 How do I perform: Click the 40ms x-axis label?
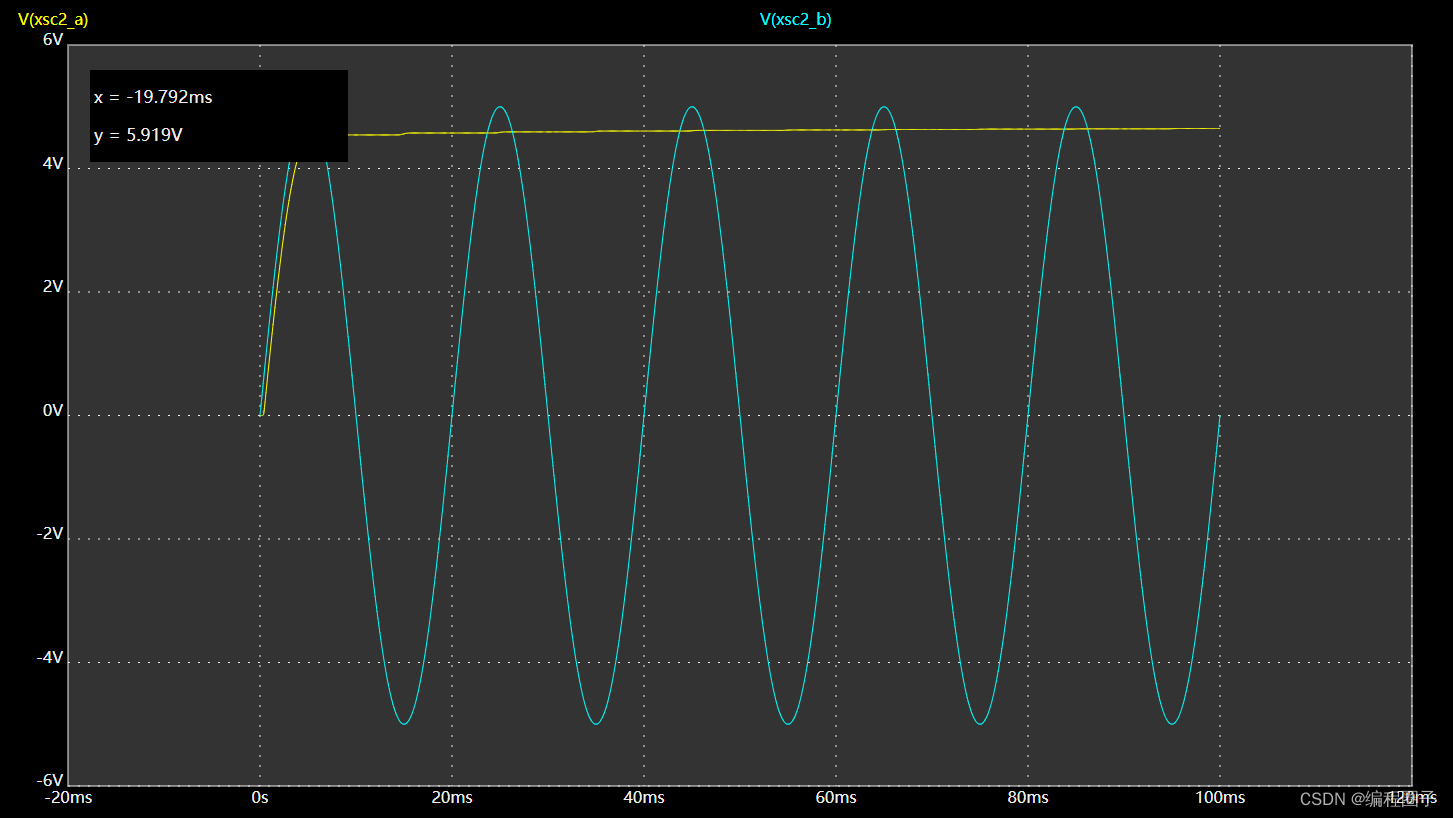point(644,797)
